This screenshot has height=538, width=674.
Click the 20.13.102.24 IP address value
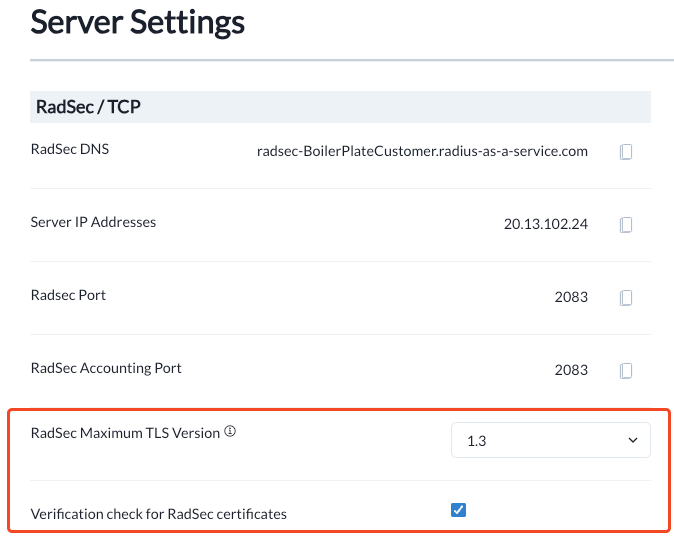(x=546, y=225)
